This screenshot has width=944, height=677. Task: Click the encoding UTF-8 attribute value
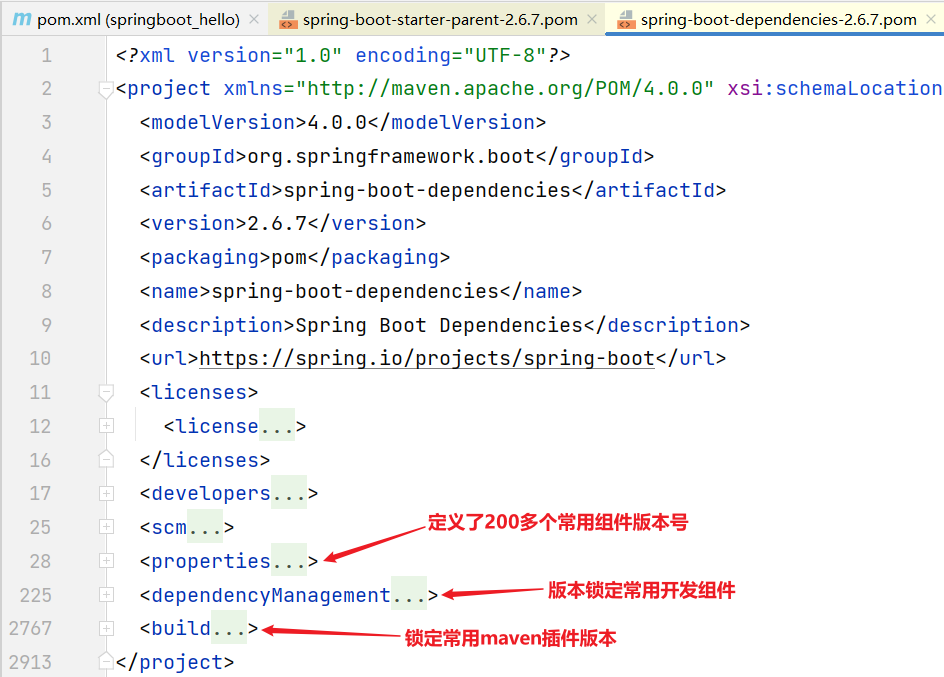[x=505, y=56]
